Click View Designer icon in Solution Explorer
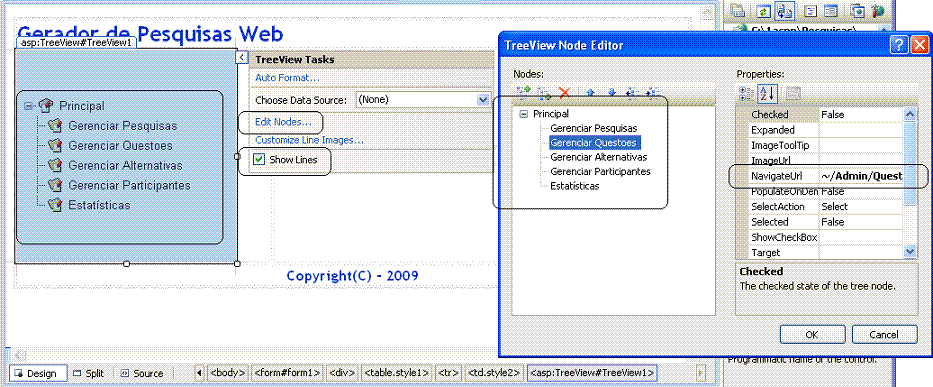 [831, 11]
